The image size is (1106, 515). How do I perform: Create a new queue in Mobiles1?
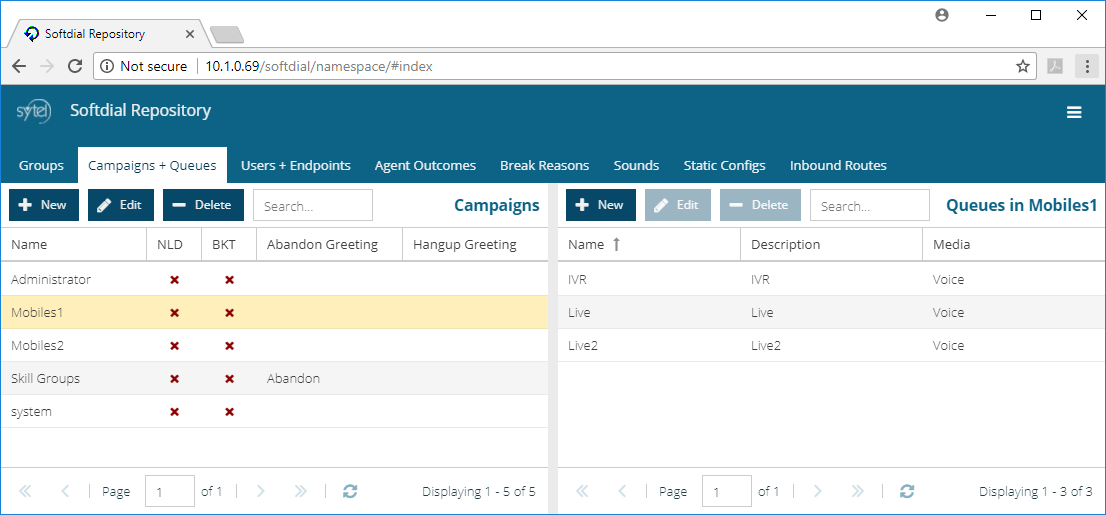coord(601,205)
